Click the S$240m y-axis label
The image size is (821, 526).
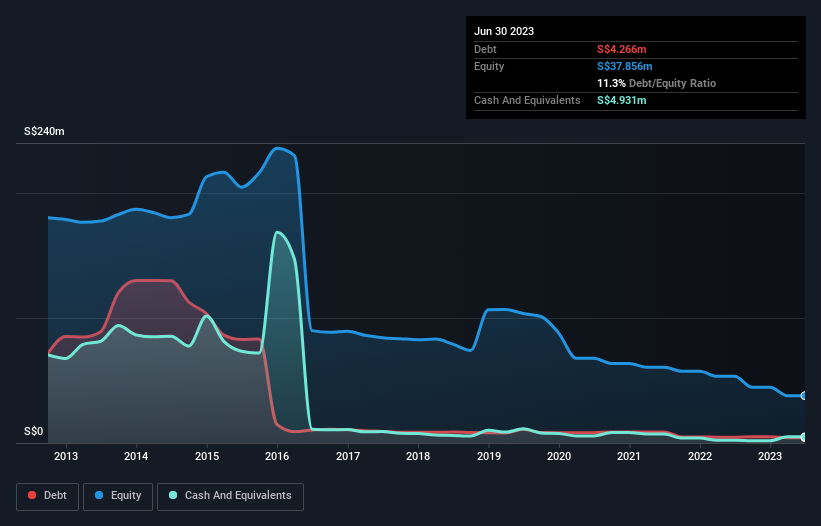tap(44, 131)
